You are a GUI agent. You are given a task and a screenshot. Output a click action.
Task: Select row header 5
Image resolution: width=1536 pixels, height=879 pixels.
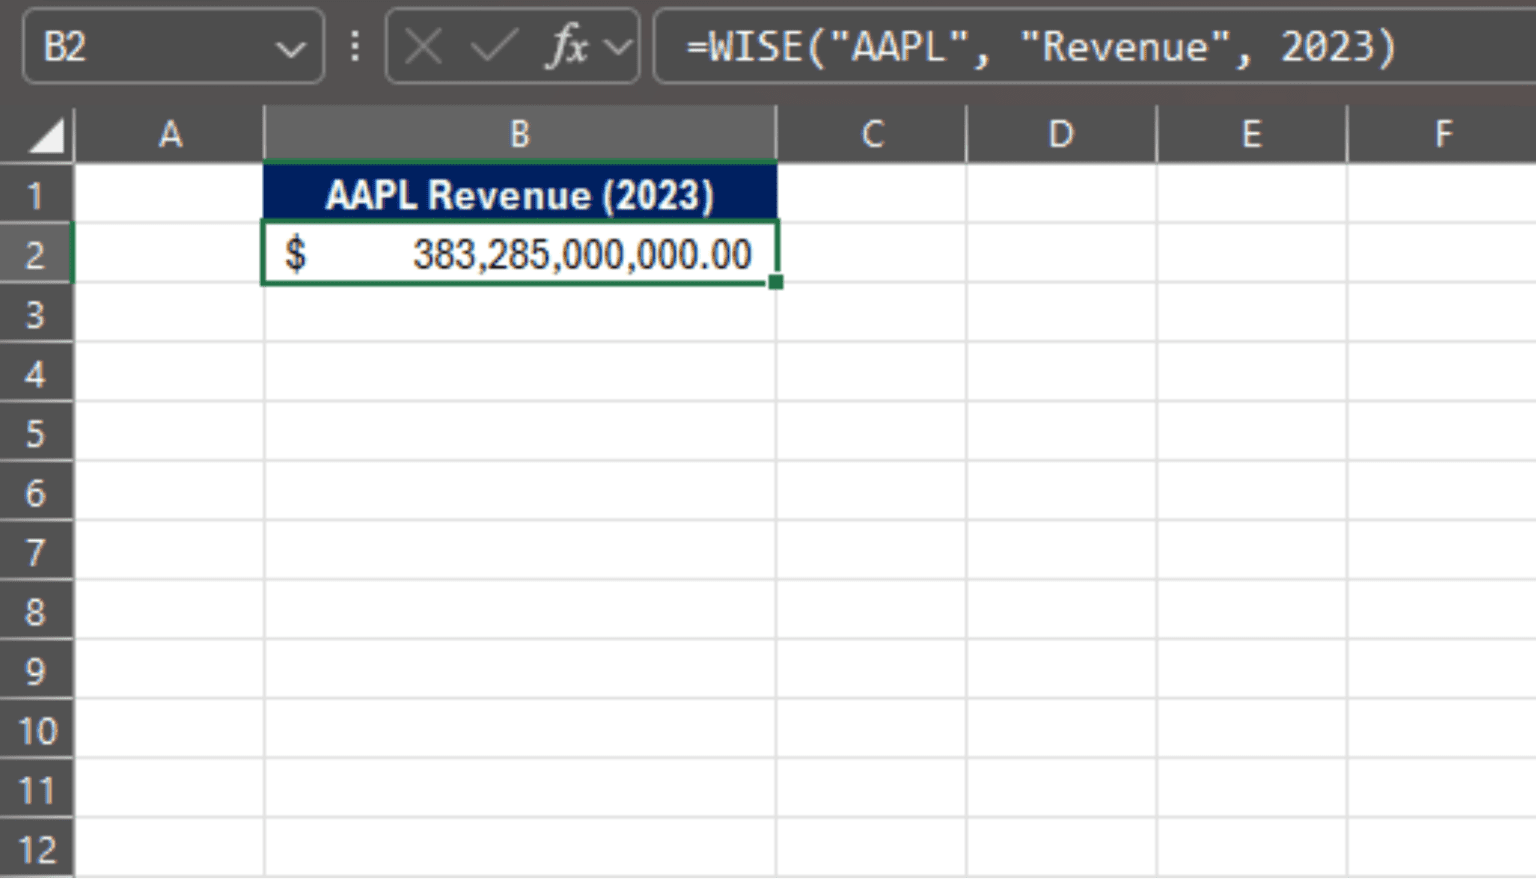pos(37,432)
